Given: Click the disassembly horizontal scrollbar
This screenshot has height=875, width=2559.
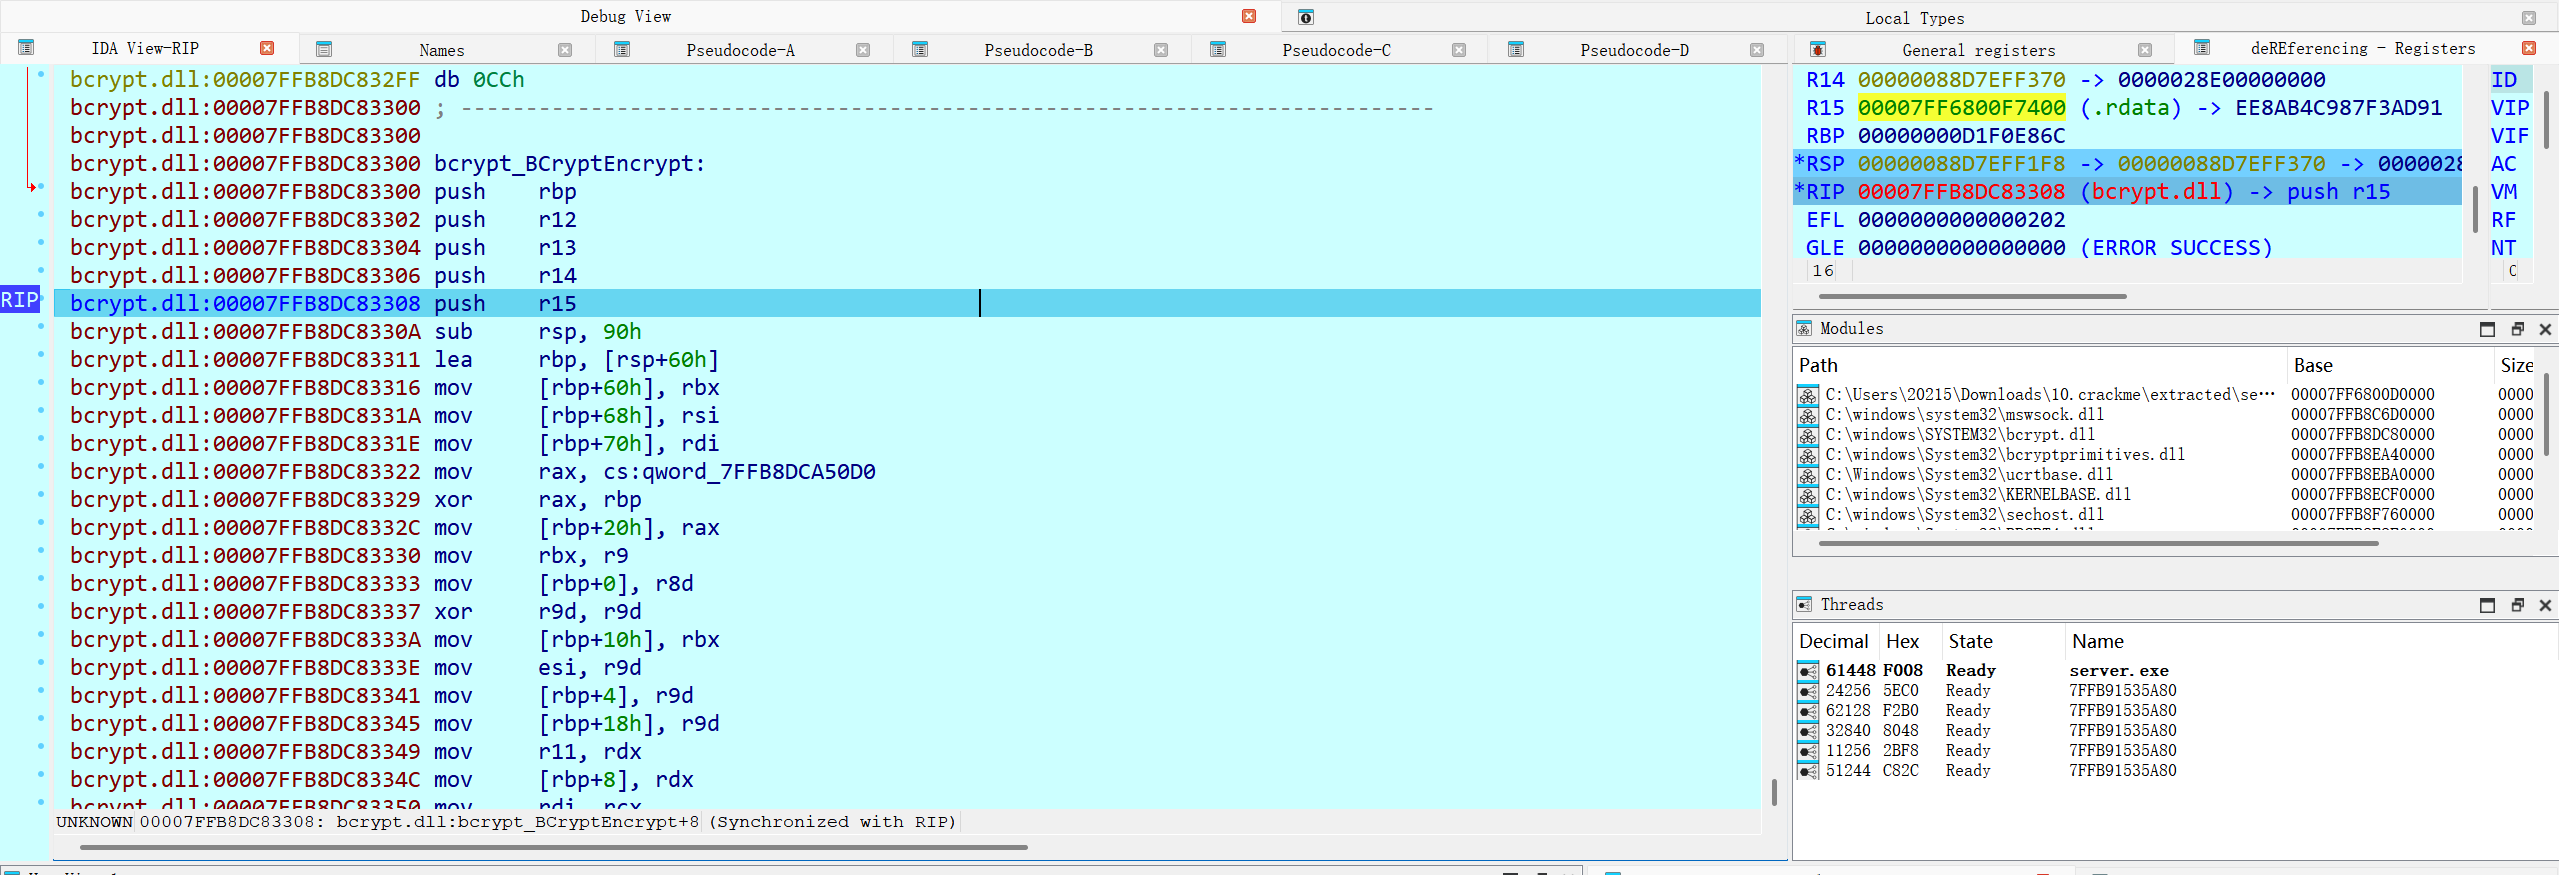Looking at the screenshot, I should coord(554,847).
